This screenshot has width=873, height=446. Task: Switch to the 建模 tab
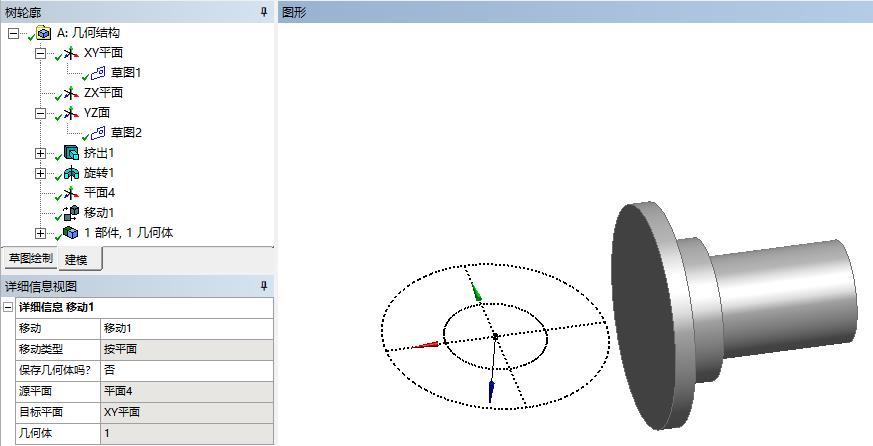(76, 260)
